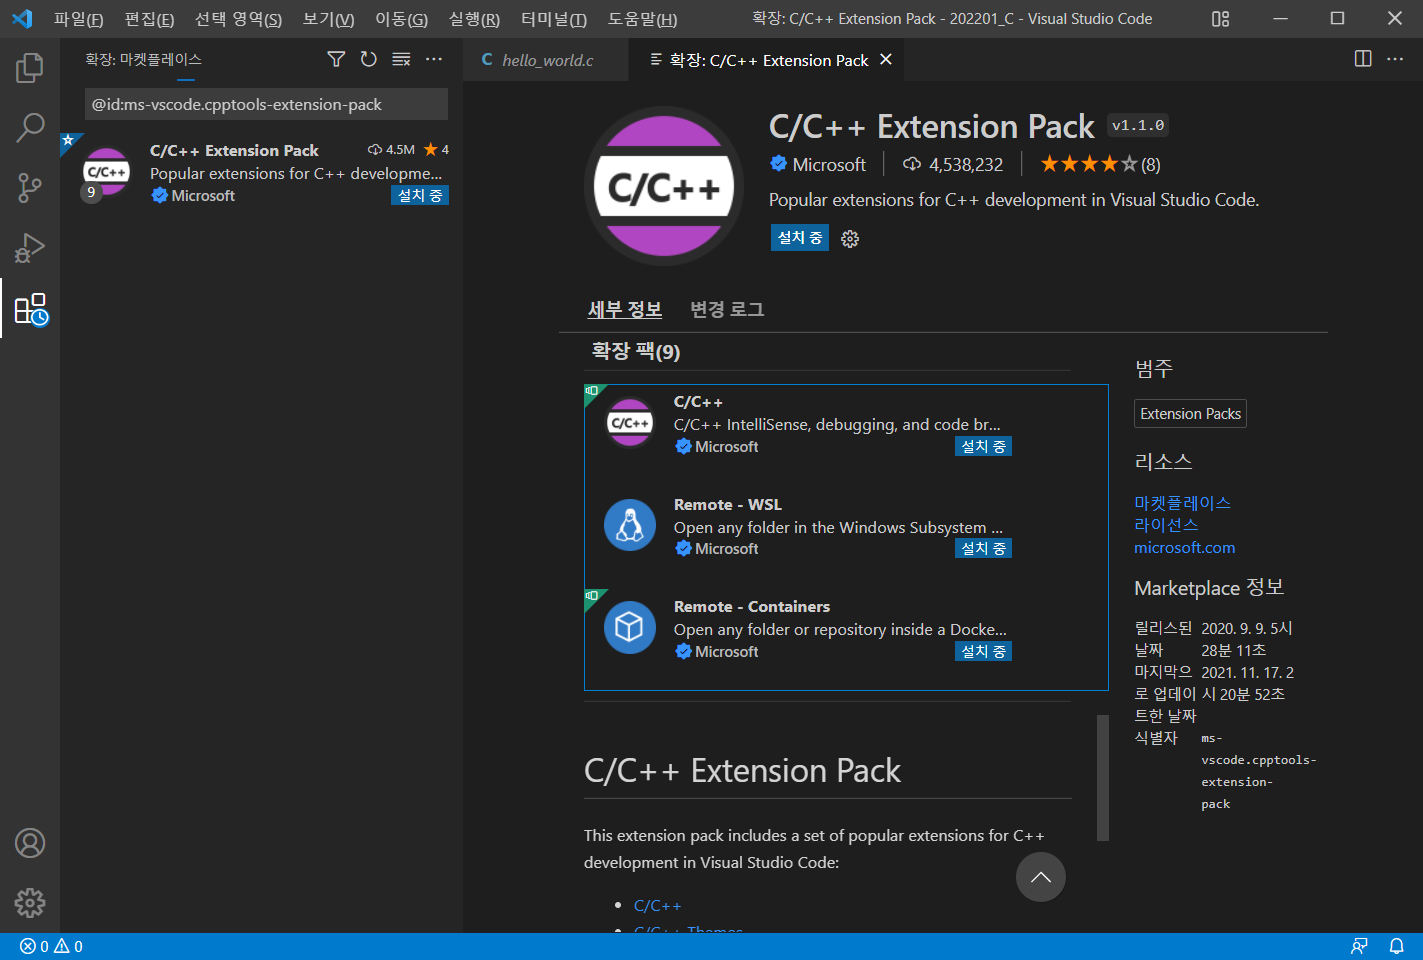Click the filter extensions funnel icon
Image resolution: width=1423 pixels, height=960 pixels.
(336, 59)
